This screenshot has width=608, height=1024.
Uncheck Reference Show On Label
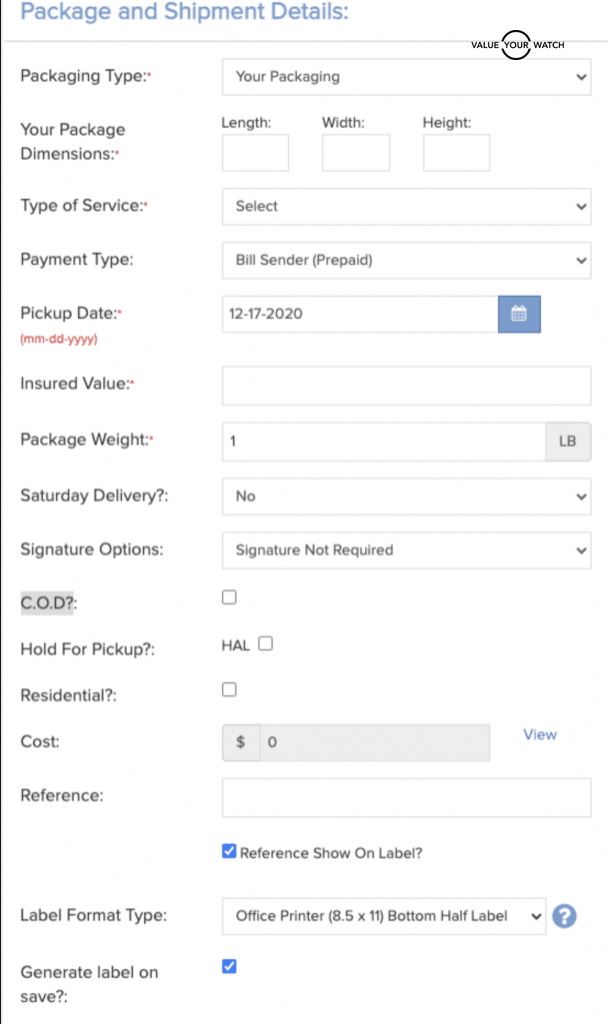[x=229, y=852]
